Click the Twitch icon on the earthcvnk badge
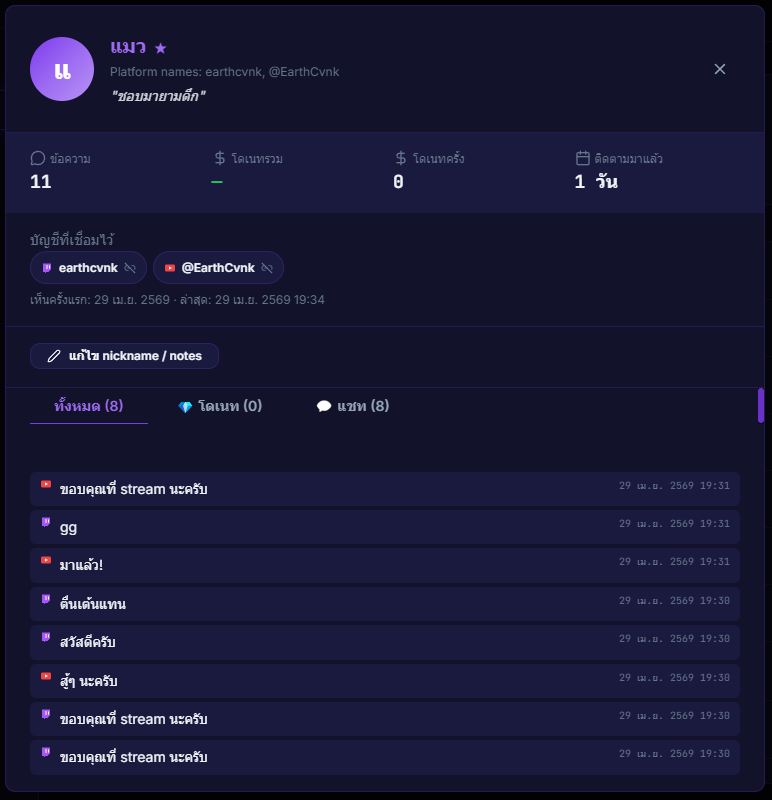 [x=47, y=267]
